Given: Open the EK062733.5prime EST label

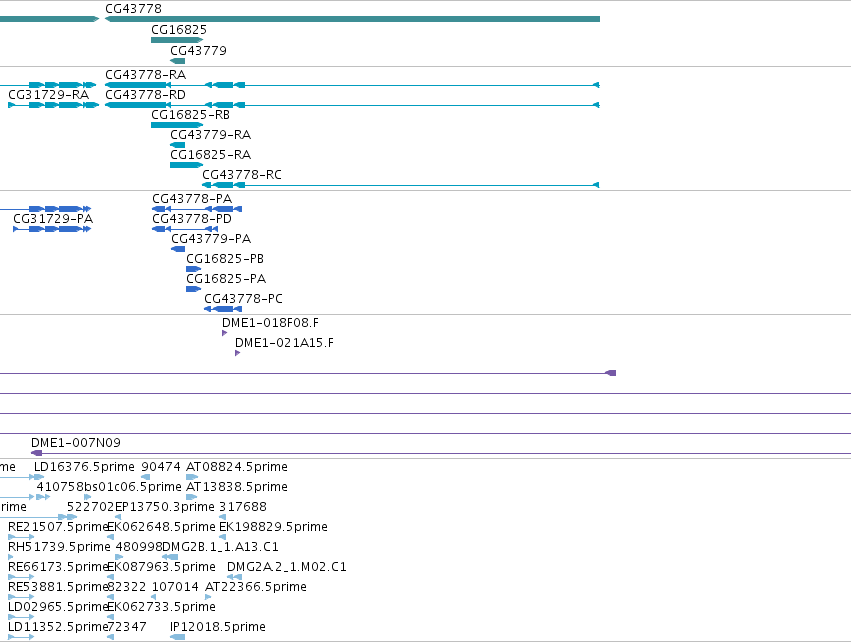Looking at the screenshot, I should (161, 607).
